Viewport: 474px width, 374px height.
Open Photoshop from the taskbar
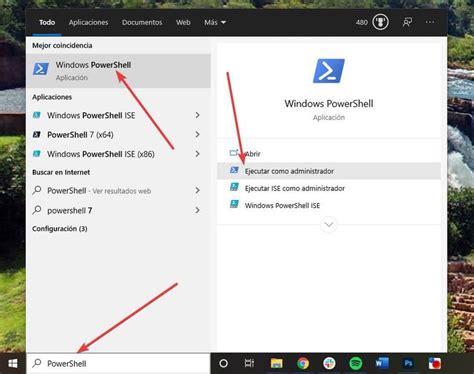(408, 363)
